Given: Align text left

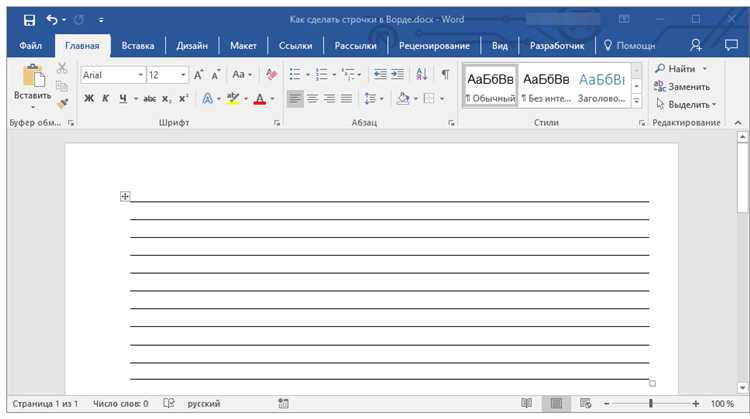Looking at the screenshot, I should click(x=295, y=99).
